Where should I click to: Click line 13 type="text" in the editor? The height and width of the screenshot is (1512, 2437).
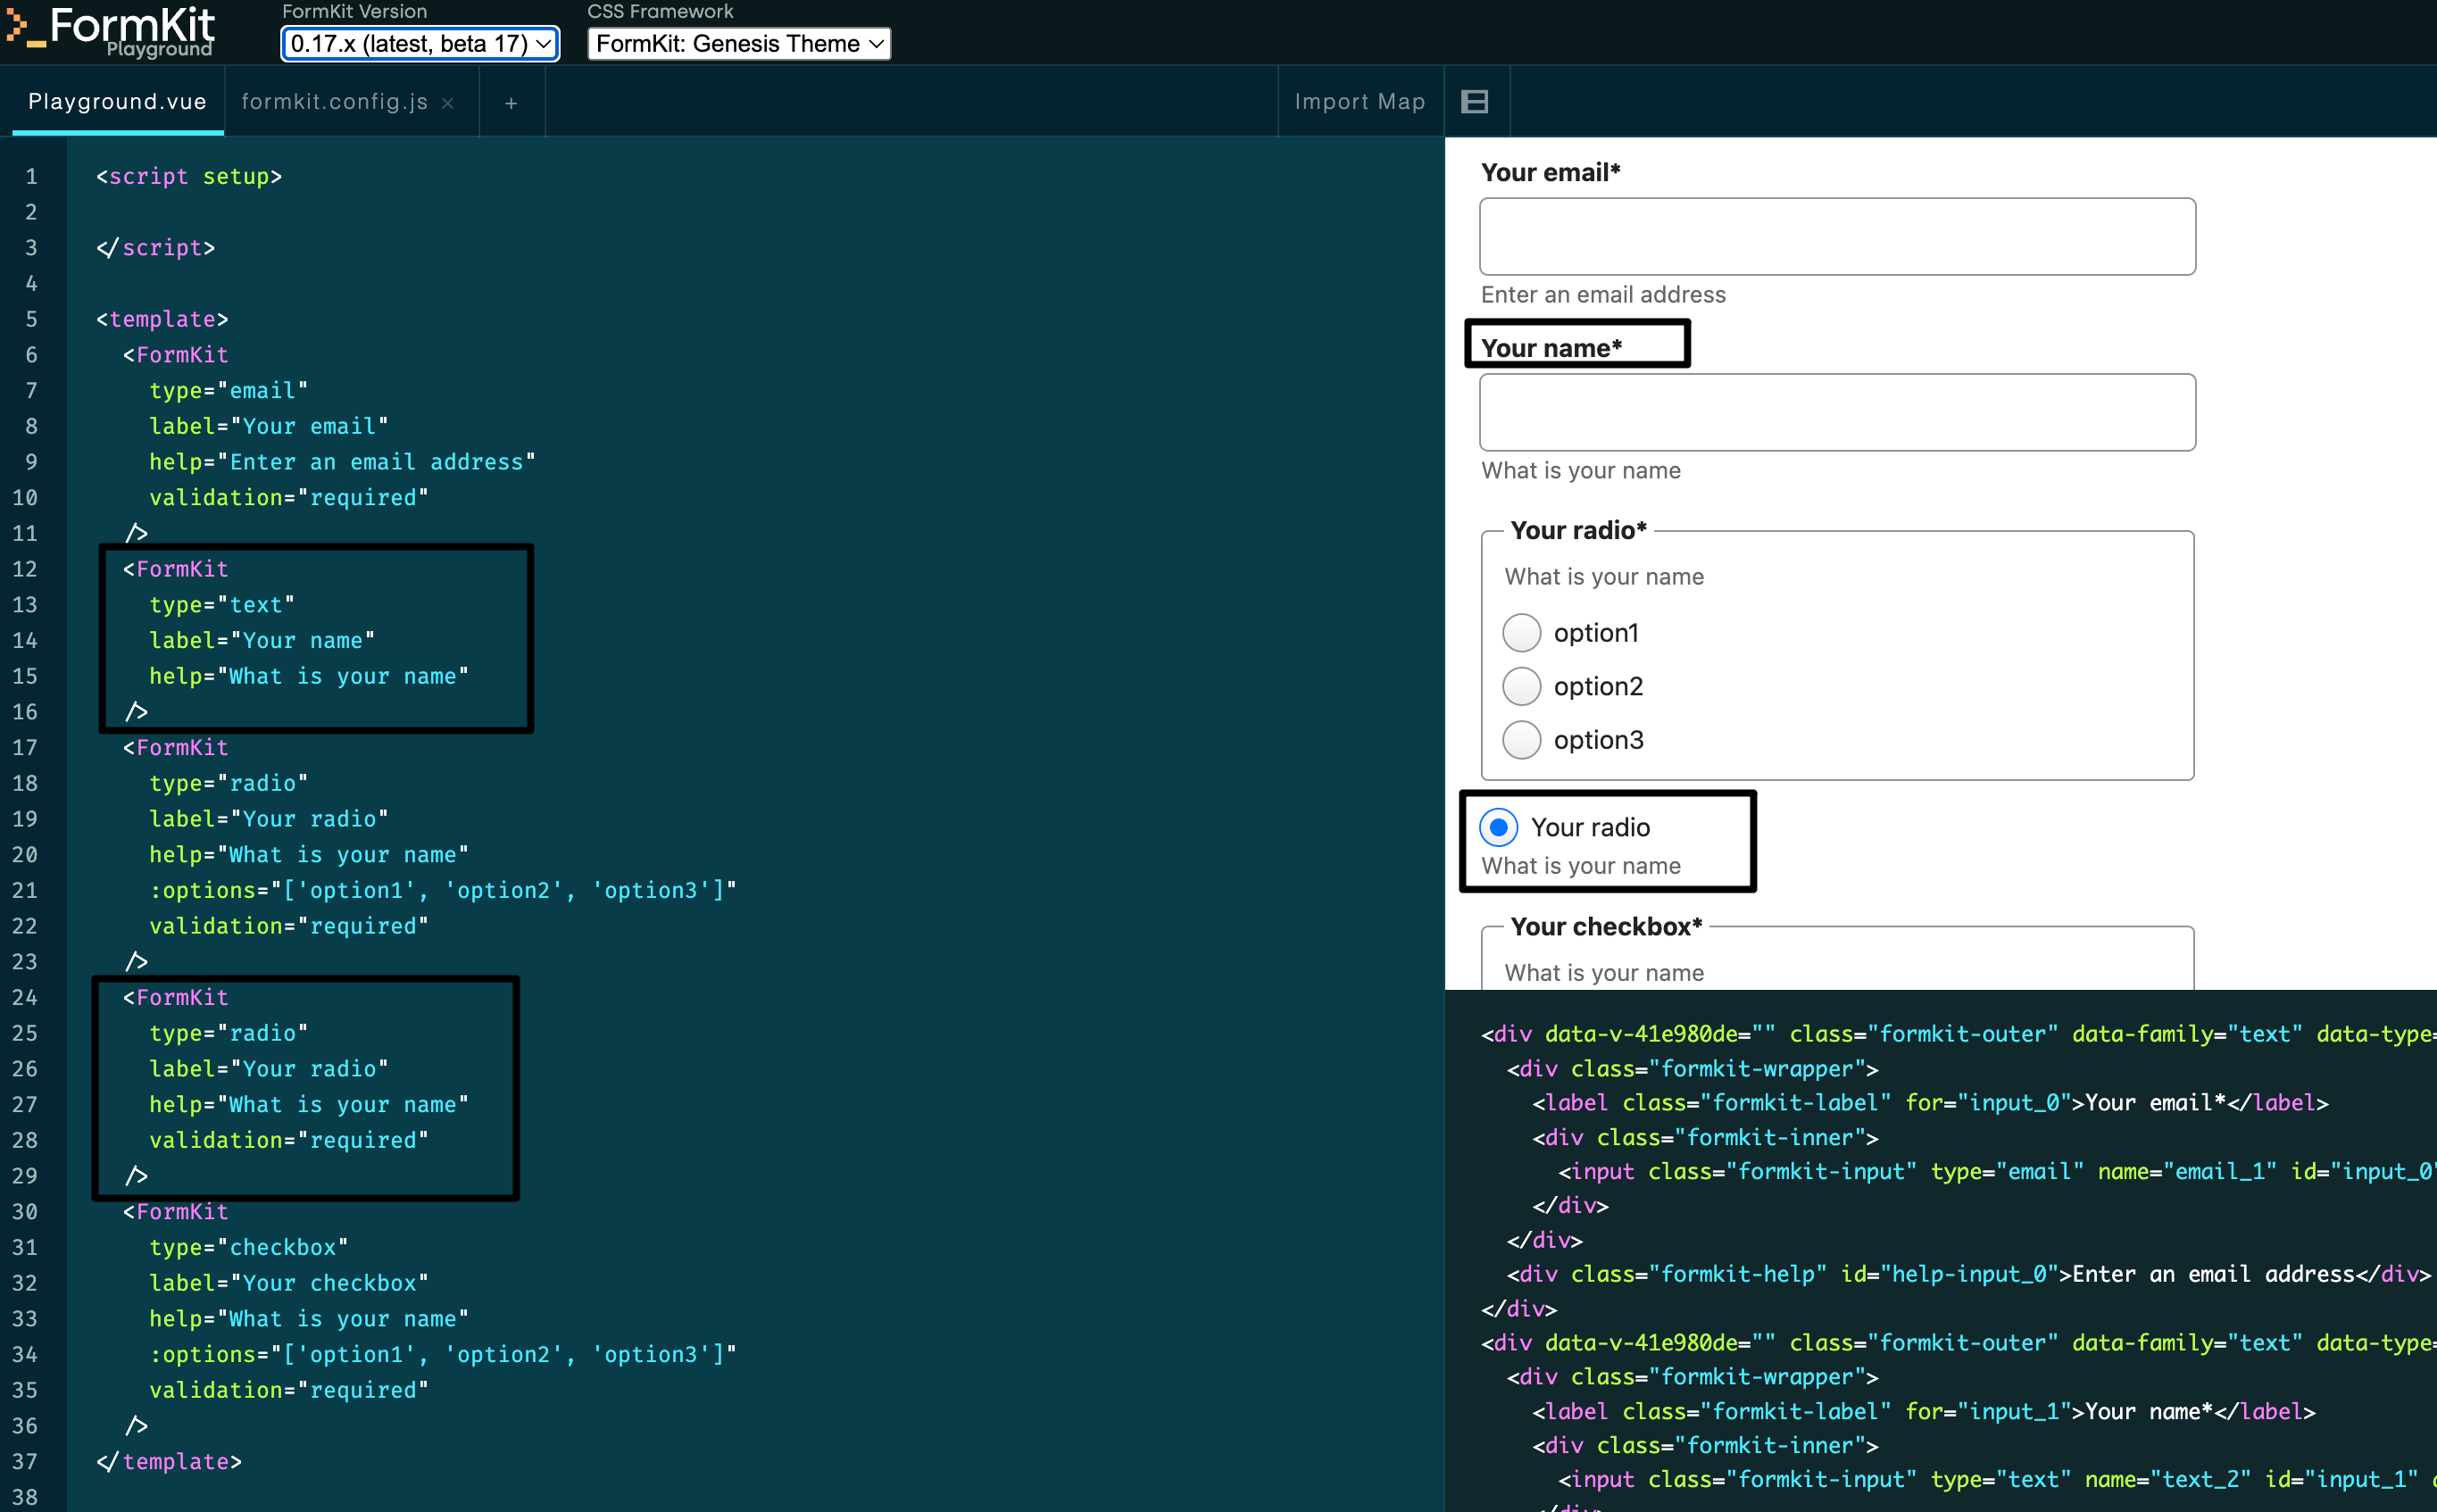[x=220, y=604]
